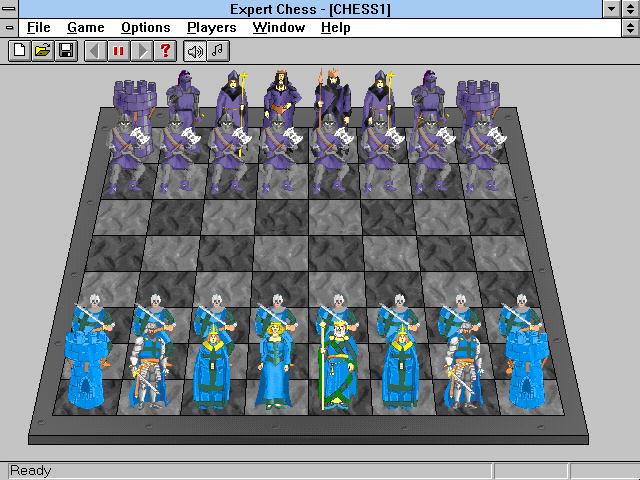
Task: Select the blue king piece
Action: point(338,364)
